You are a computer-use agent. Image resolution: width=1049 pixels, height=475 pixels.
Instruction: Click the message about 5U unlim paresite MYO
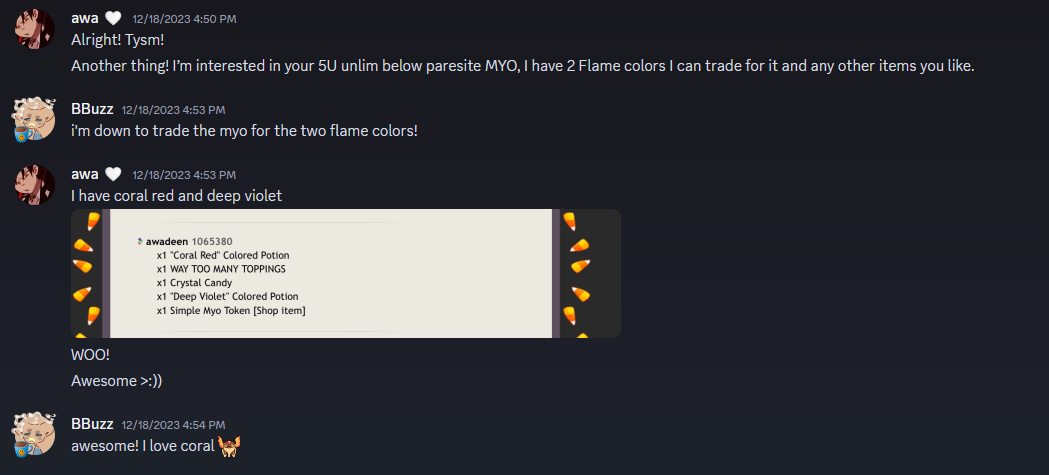tap(522, 66)
